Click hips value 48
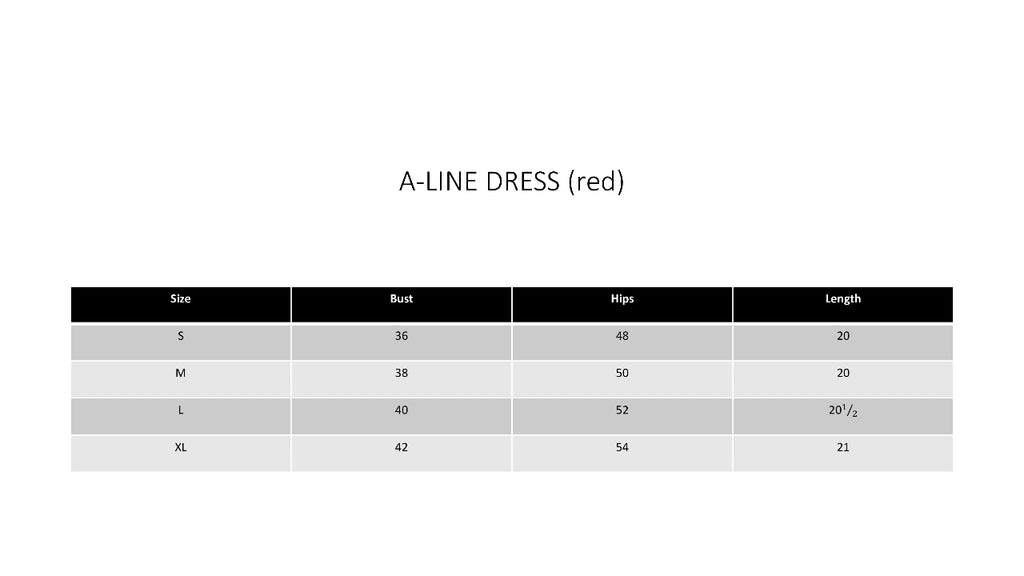This screenshot has width=1024, height=576. click(622, 337)
